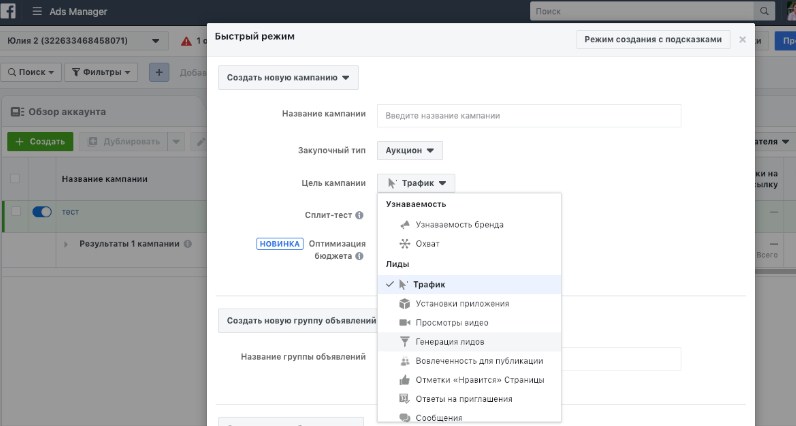Open the hamburger menu next to Ads Manager

click(37, 11)
